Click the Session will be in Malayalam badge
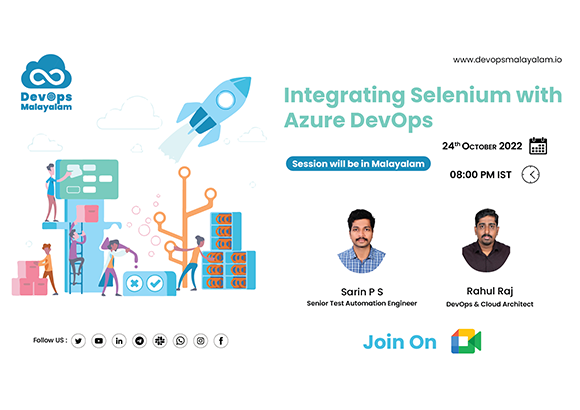Viewport: 580px width, 410px height. tap(358, 164)
